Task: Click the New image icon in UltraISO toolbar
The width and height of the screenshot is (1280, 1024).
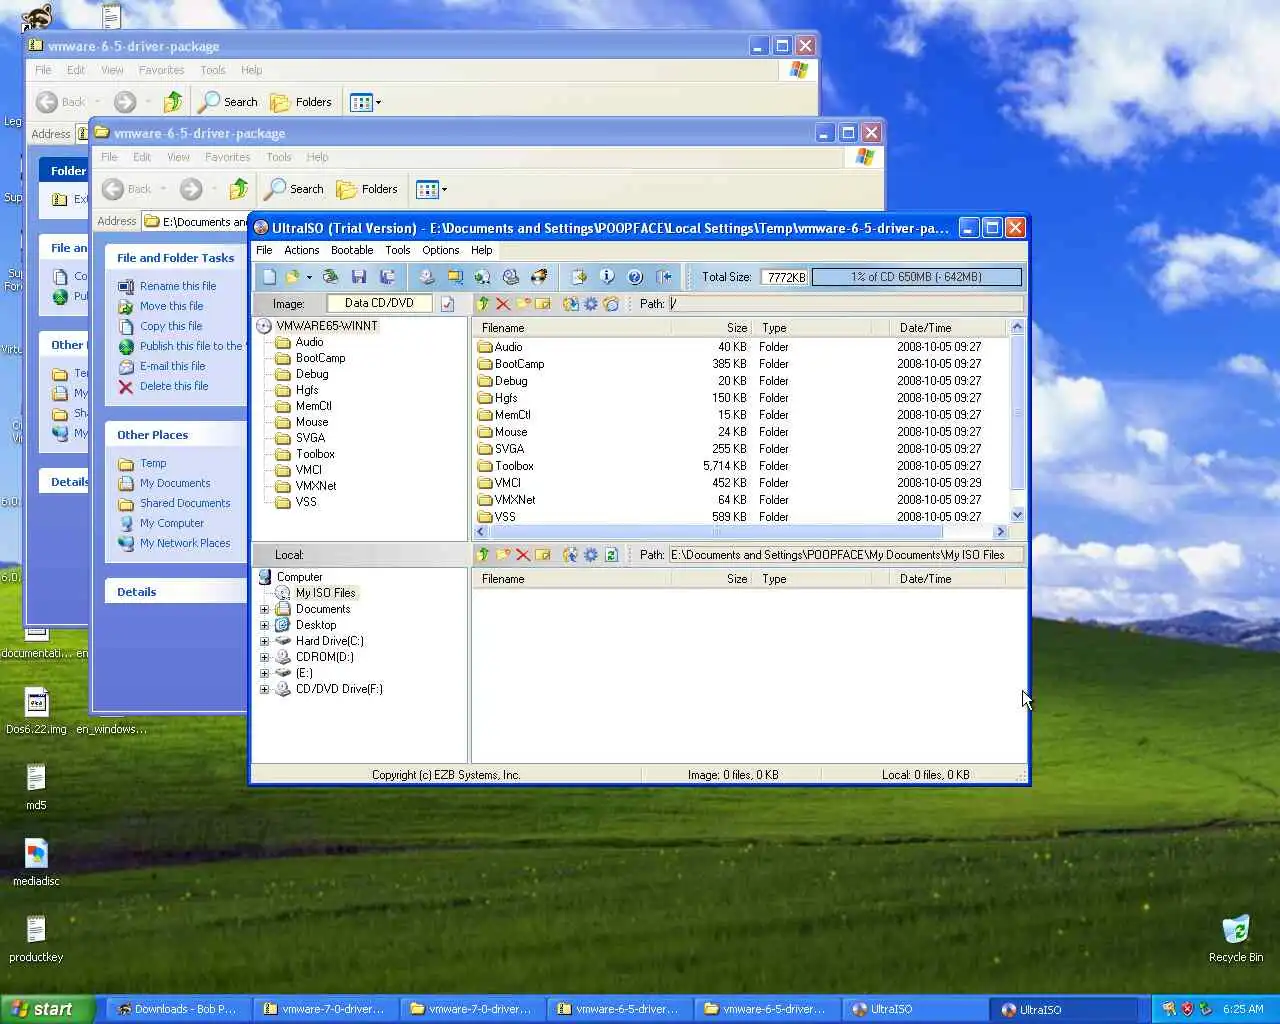Action: [x=269, y=277]
